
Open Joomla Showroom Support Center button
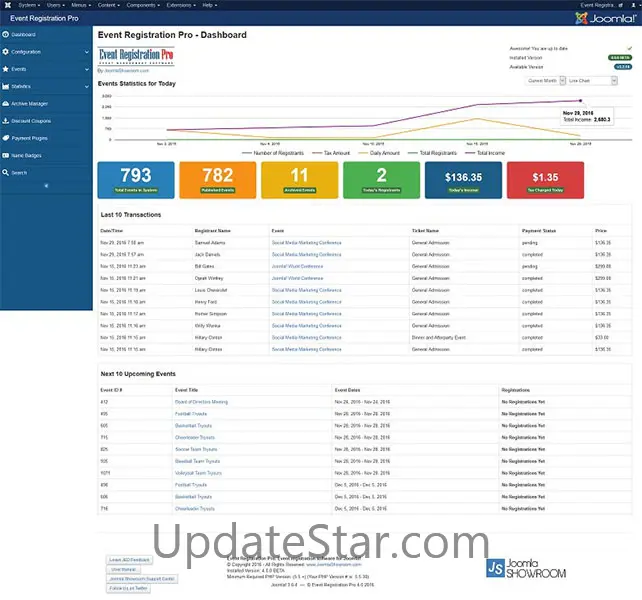142,579
